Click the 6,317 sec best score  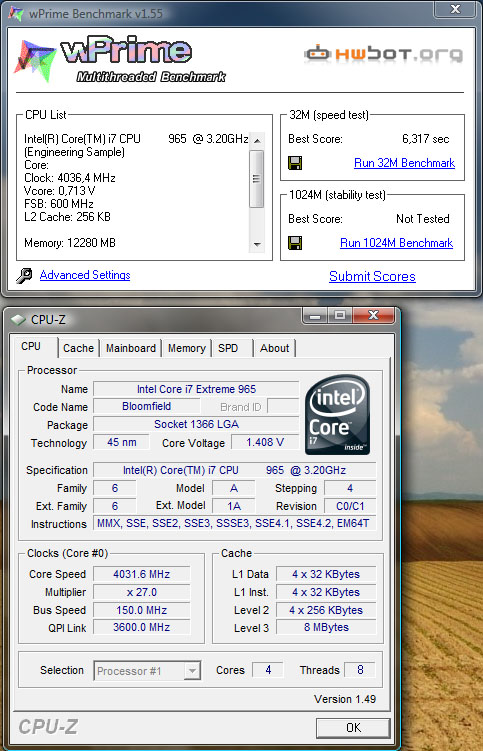(x=426, y=139)
